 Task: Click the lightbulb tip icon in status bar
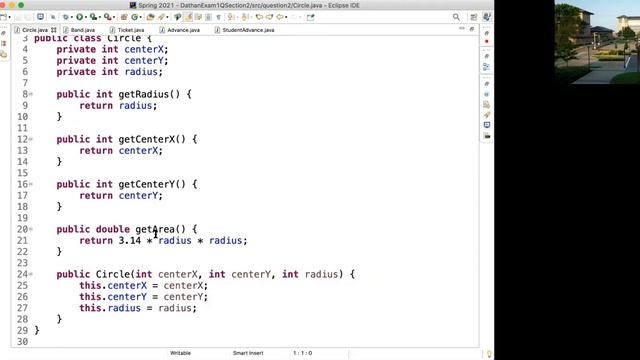click(489, 353)
